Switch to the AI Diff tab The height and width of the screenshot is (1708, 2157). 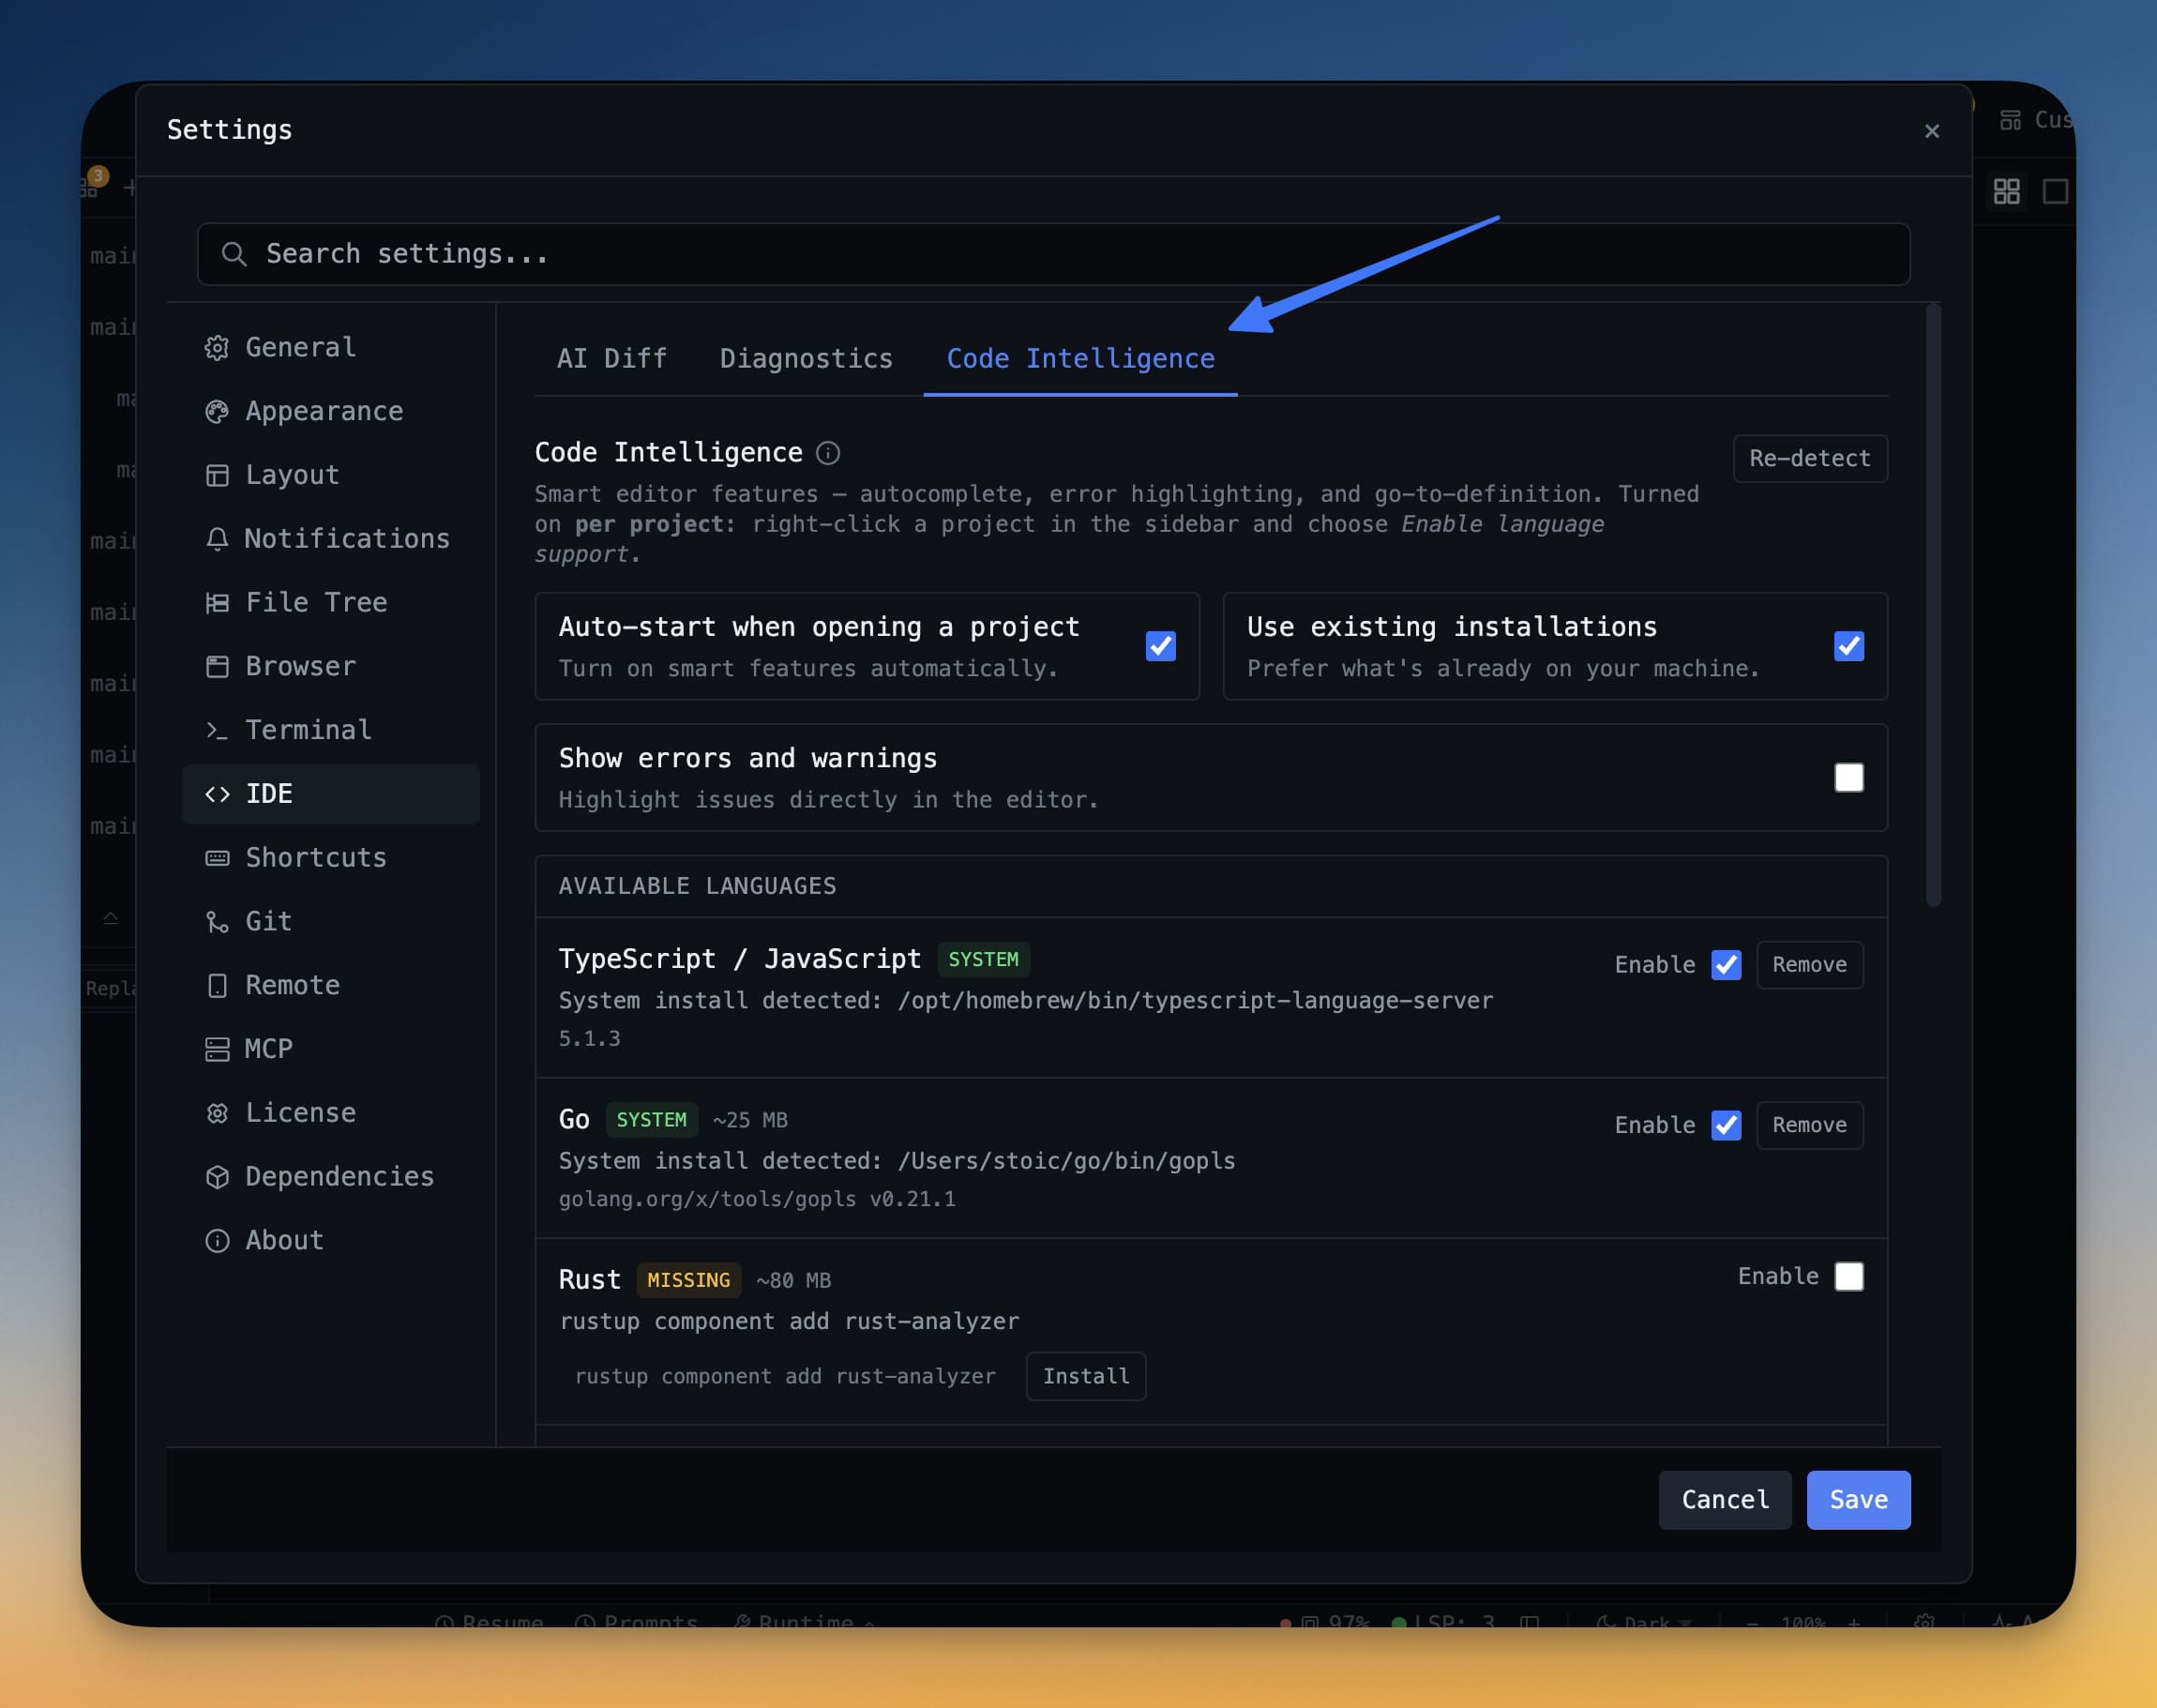[611, 358]
